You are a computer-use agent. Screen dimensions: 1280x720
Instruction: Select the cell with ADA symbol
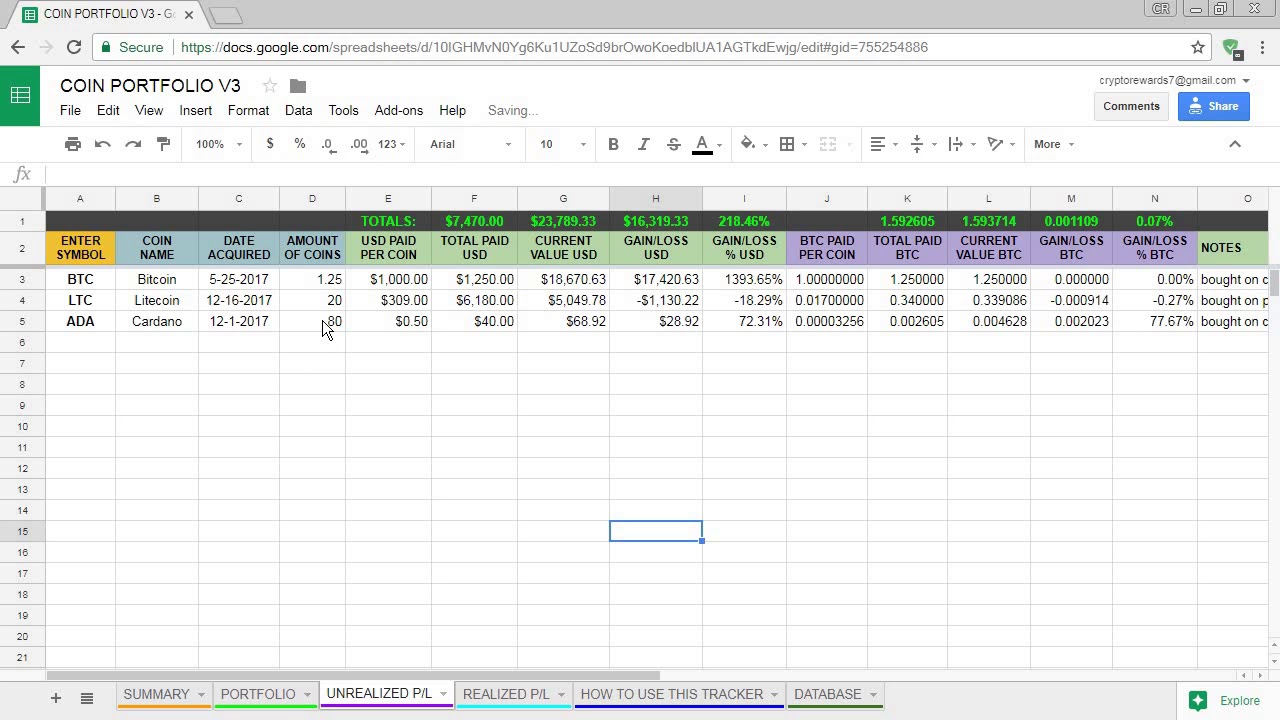80,321
